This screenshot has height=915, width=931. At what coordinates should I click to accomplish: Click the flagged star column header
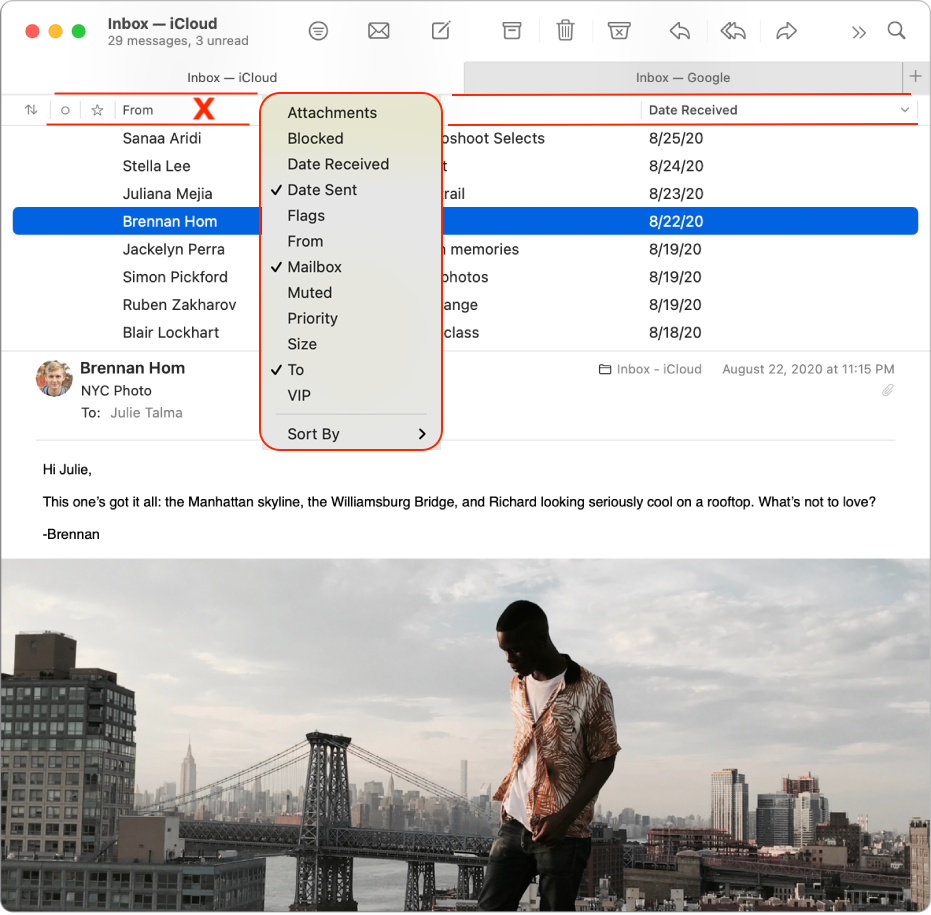tap(97, 110)
